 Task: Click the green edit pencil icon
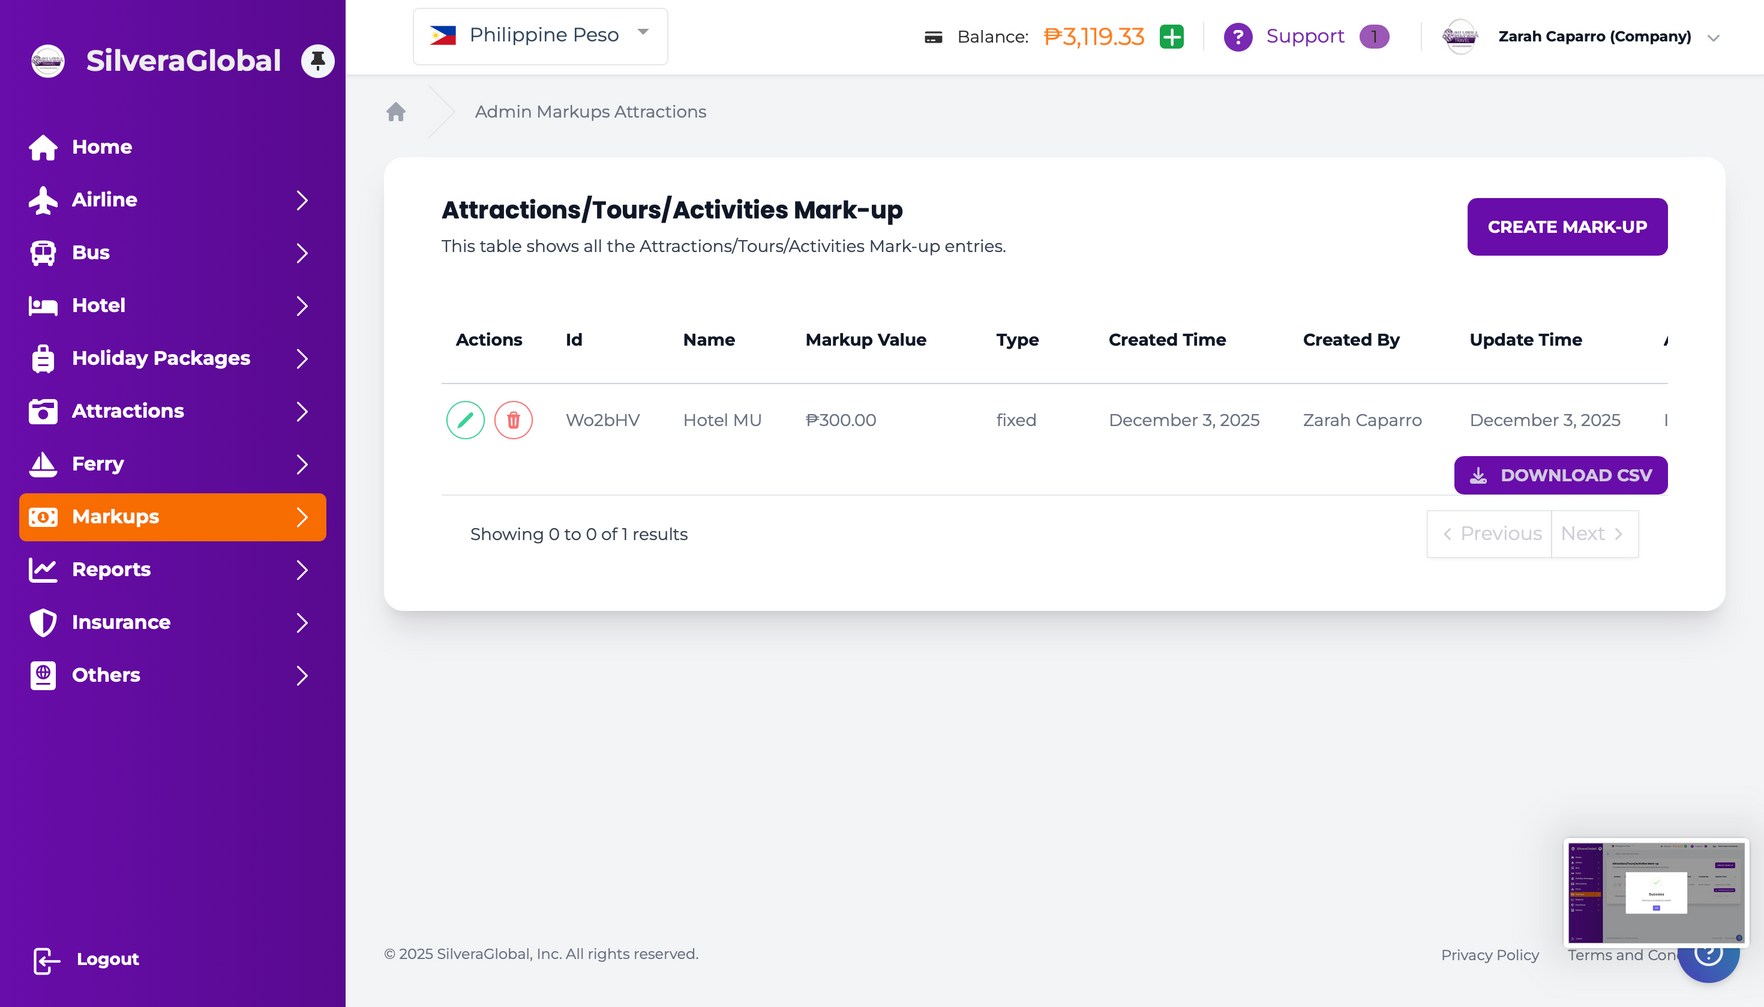coord(465,420)
